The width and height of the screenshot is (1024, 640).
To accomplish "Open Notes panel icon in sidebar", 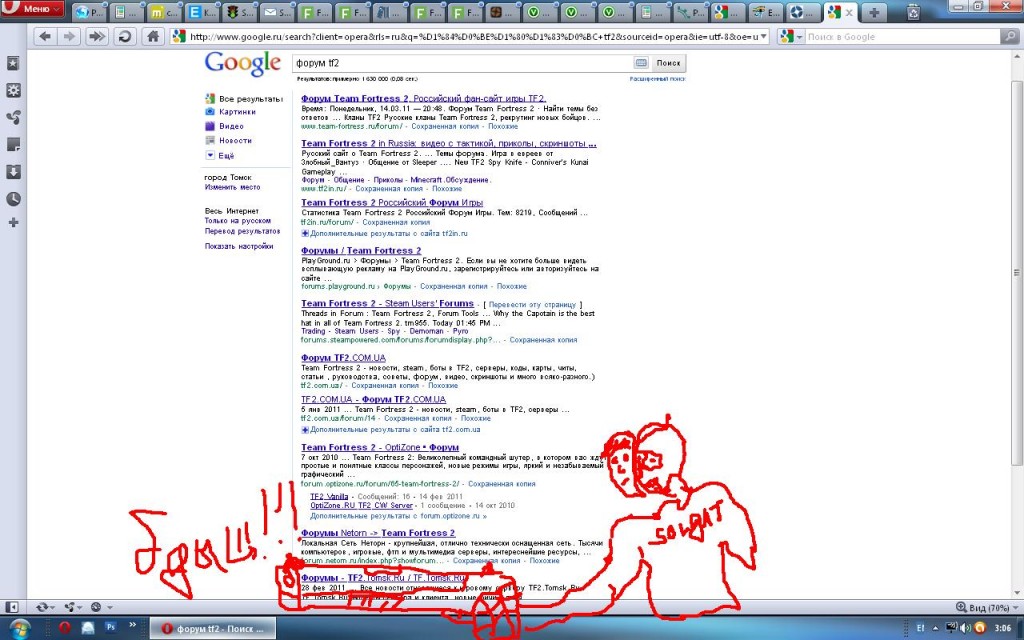I will pos(13,144).
